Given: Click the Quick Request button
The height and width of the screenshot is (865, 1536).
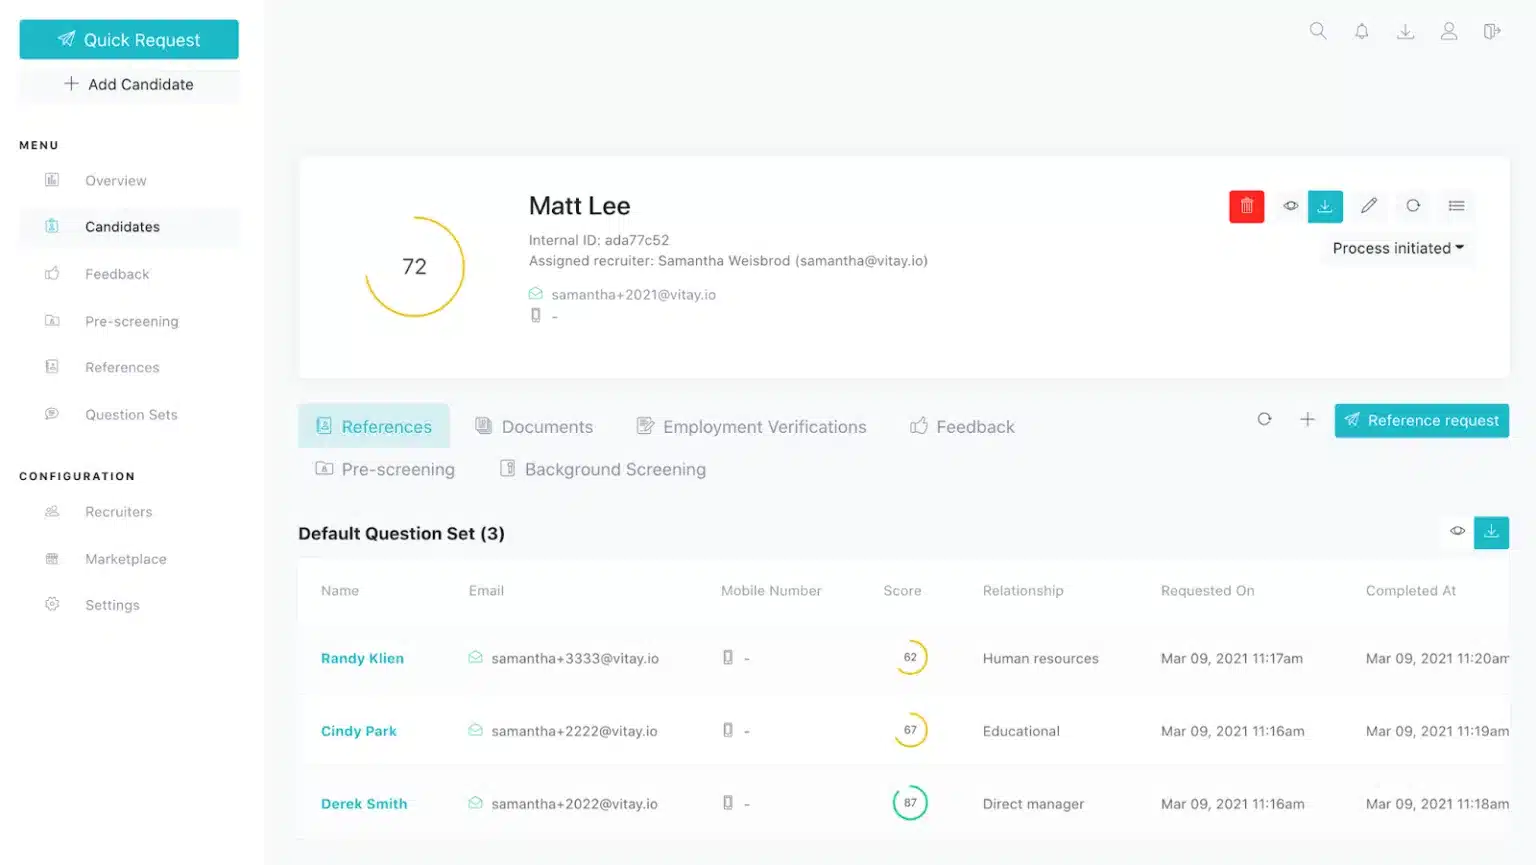Looking at the screenshot, I should tap(129, 40).
